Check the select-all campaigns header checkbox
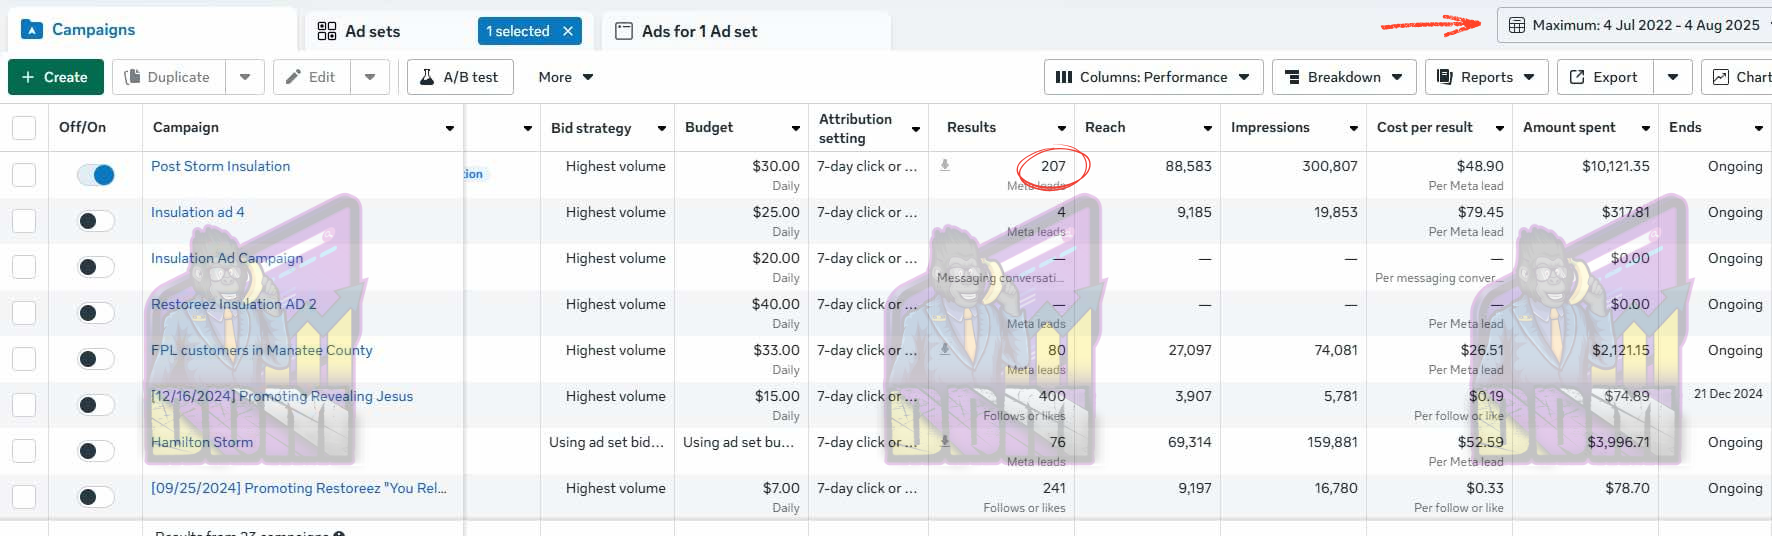The height and width of the screenshot is (536, 1772). (x=24, y=128)
